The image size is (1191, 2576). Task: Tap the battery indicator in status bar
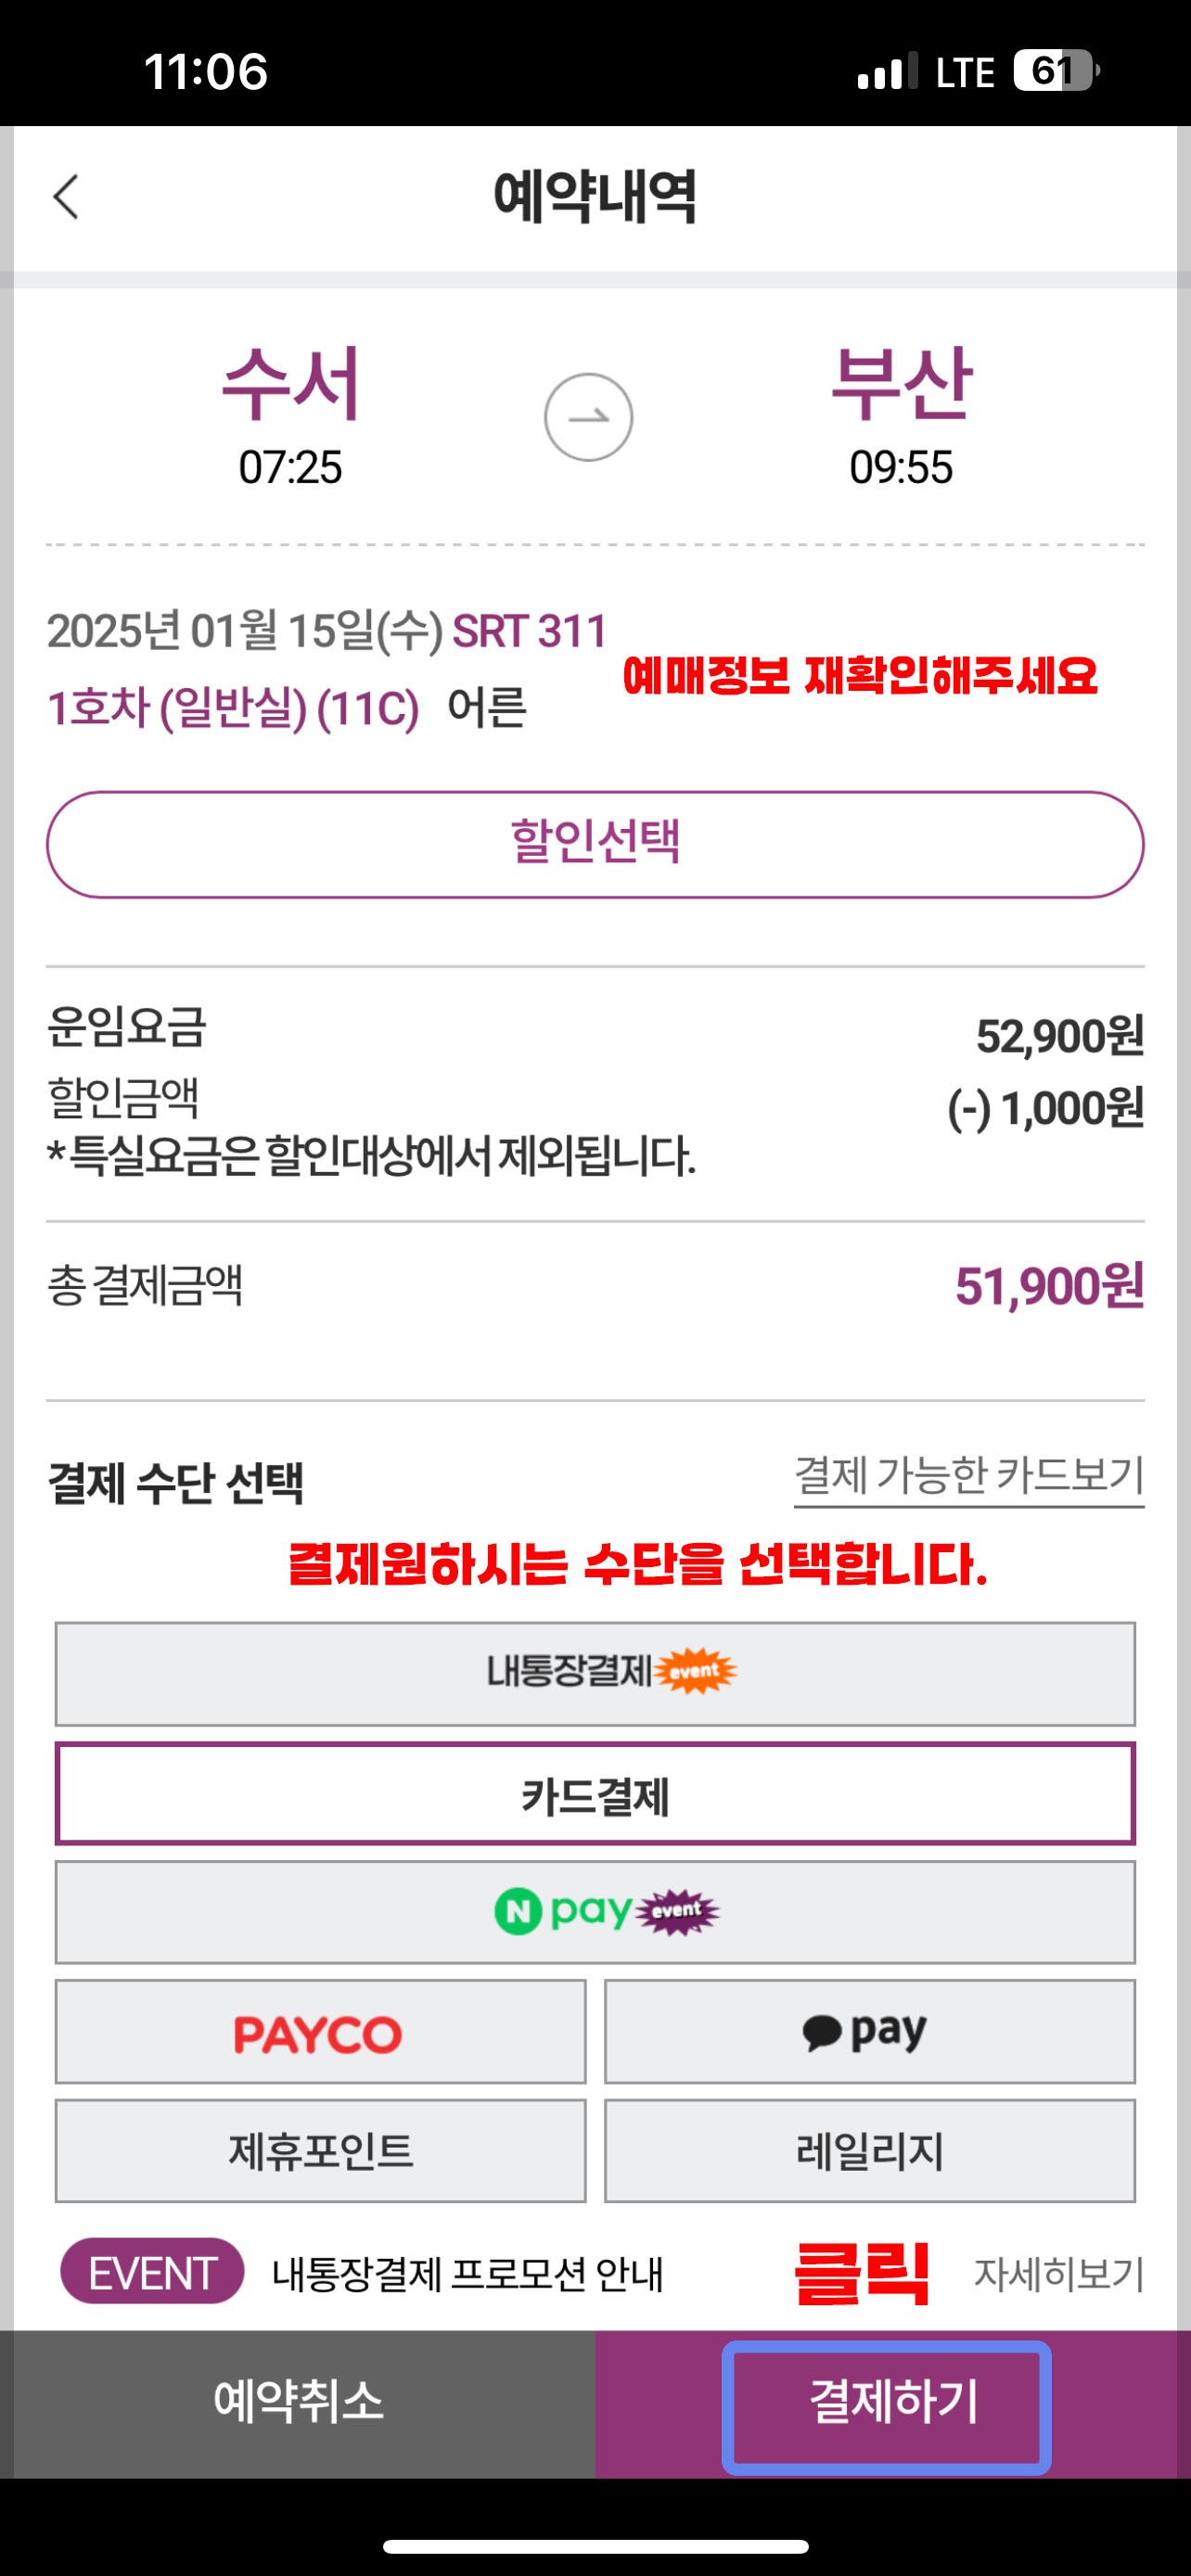click(1056, 71)
